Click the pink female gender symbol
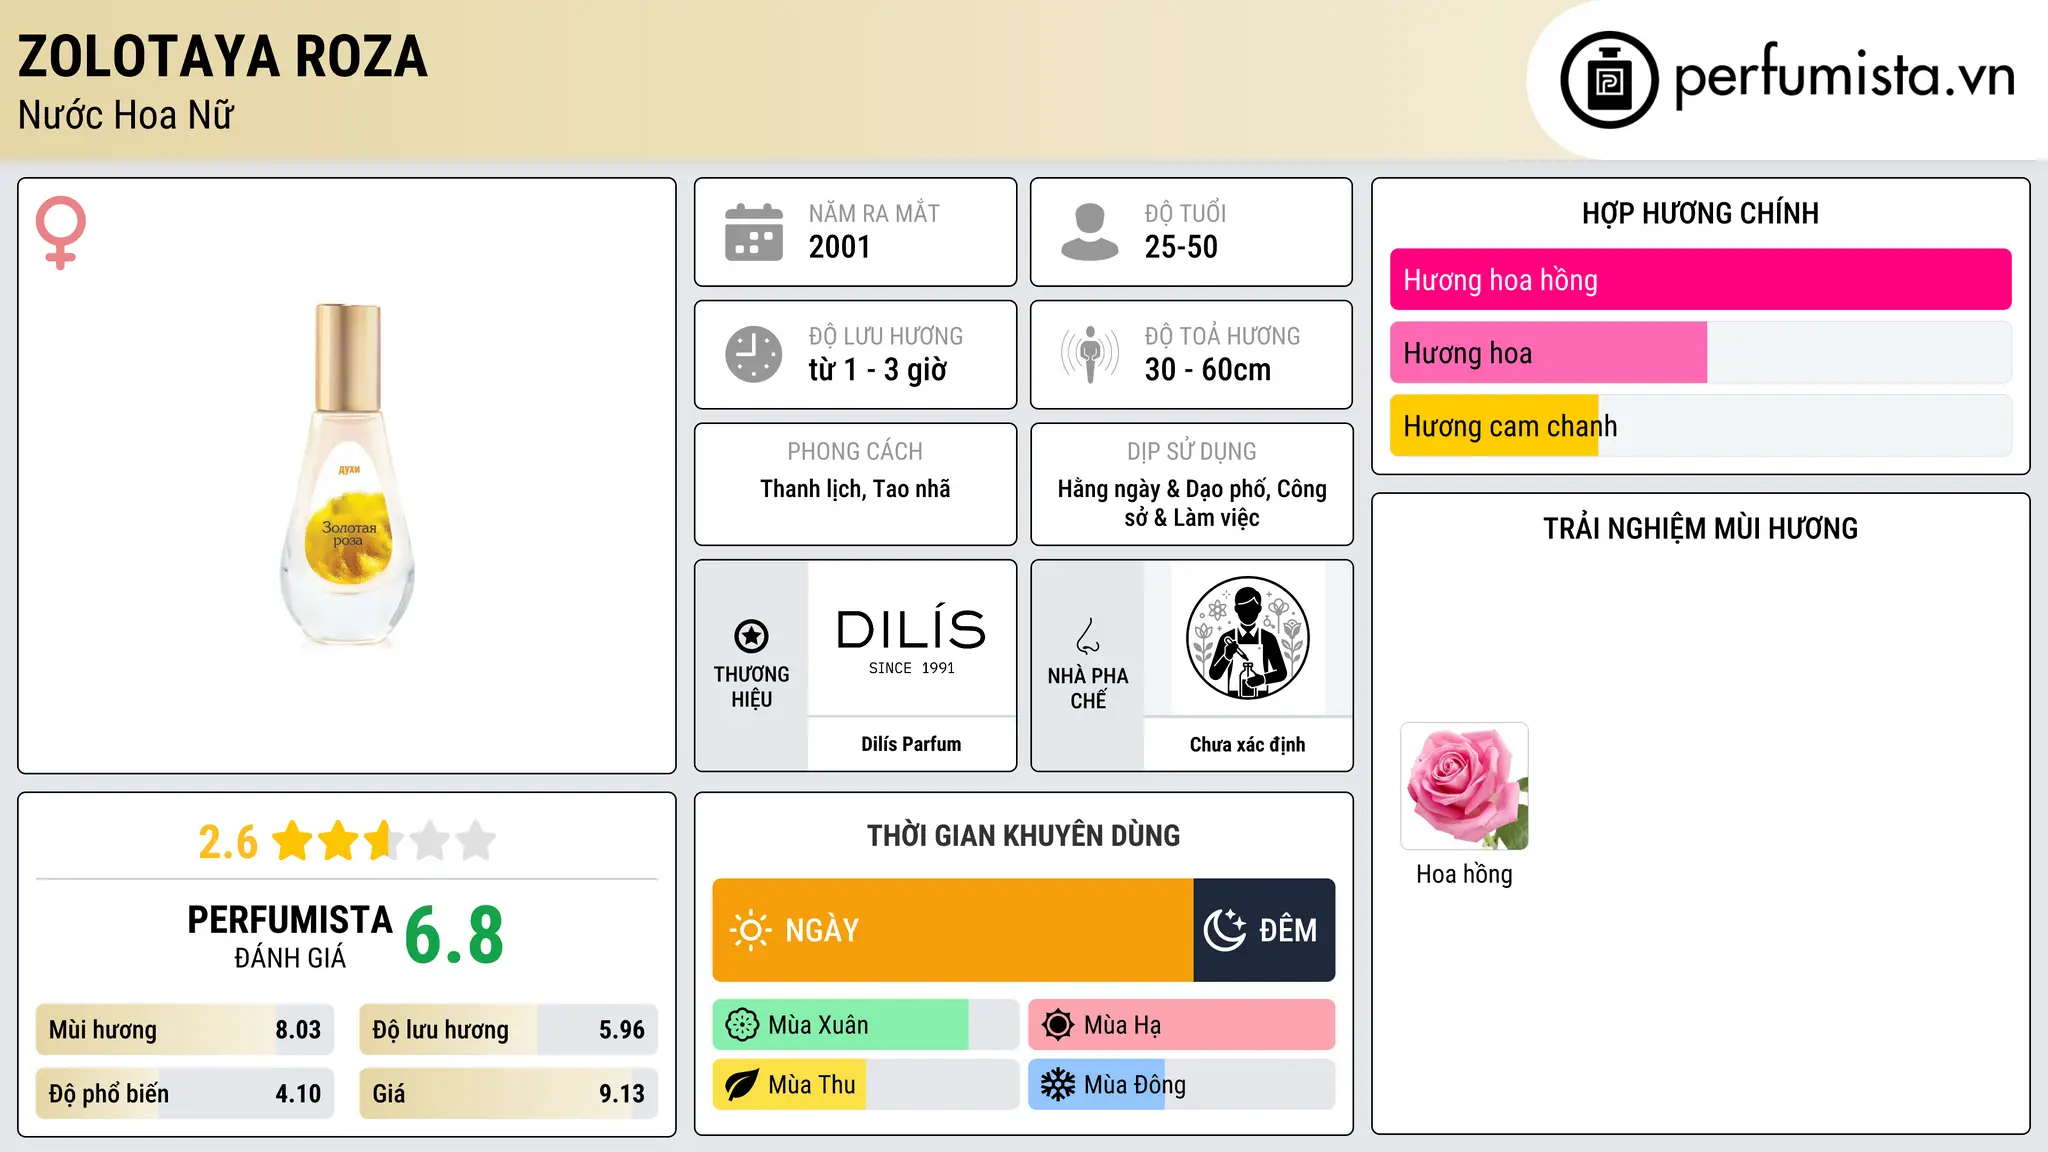The height and width of the screenshot is (1152, 2048). 60,232
